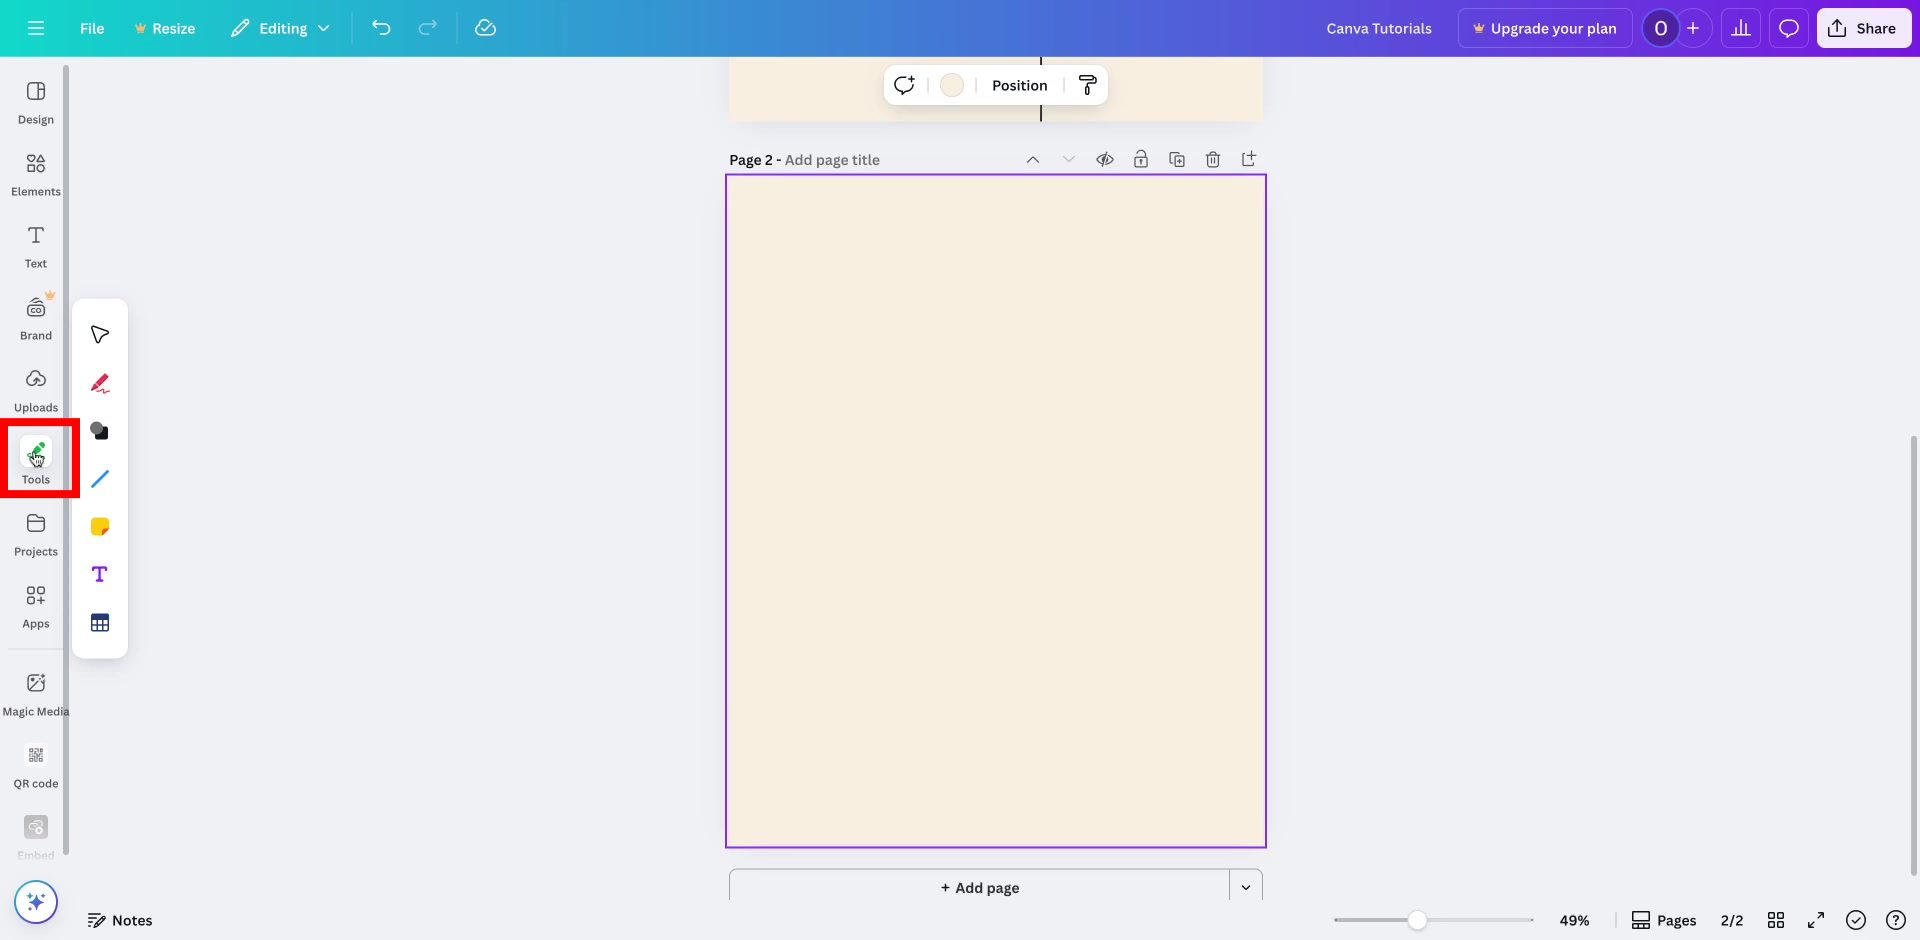Image resolution: width=1920 pixels, height=940 pixels.
Task: Select the Line tool
Action: pos(100,479)
